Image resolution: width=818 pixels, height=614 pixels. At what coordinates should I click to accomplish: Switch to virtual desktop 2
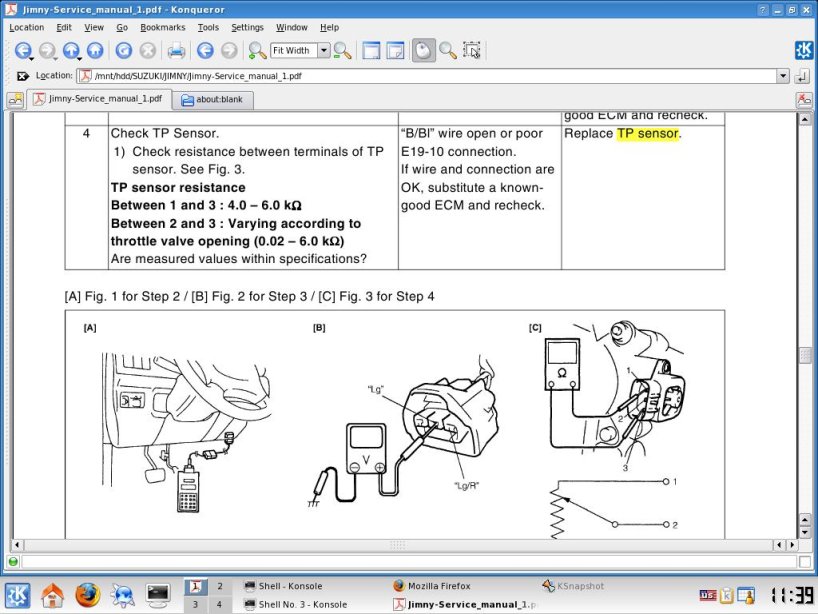point(220,586)
